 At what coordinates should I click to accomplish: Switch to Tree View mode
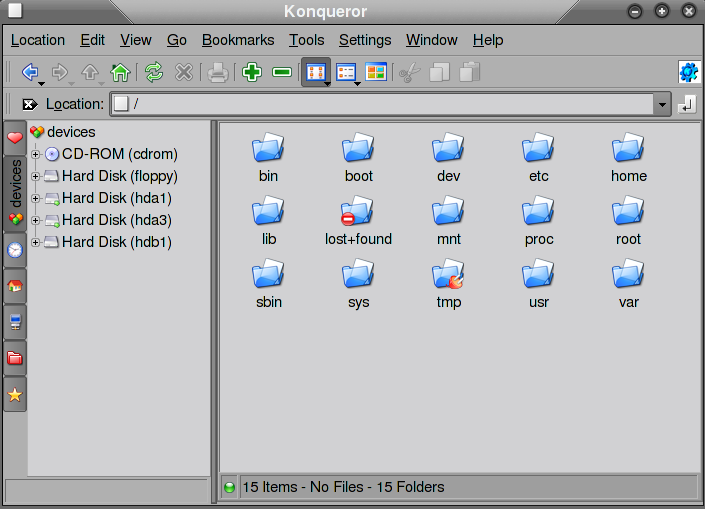click(346, 72)
